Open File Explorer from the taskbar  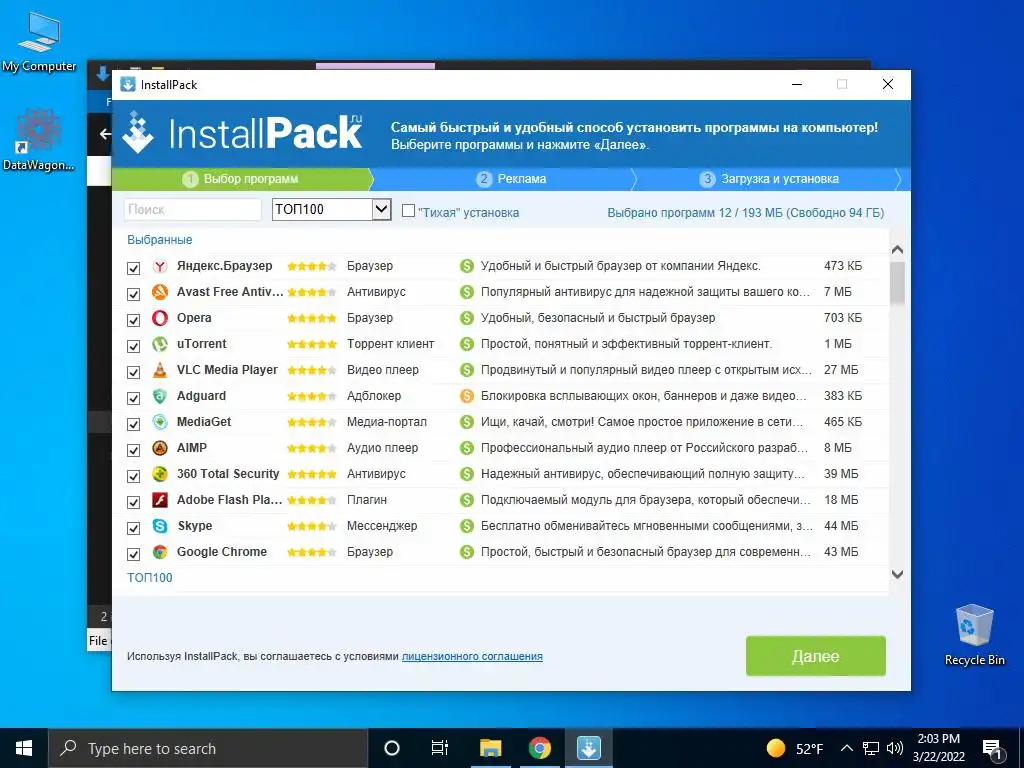[490, 748]
